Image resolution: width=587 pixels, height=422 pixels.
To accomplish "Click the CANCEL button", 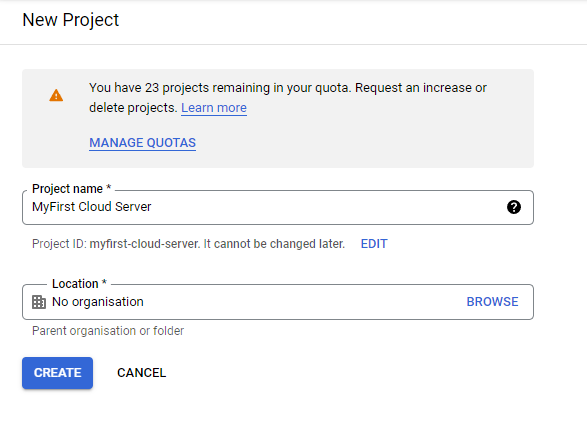I will 142,373.
